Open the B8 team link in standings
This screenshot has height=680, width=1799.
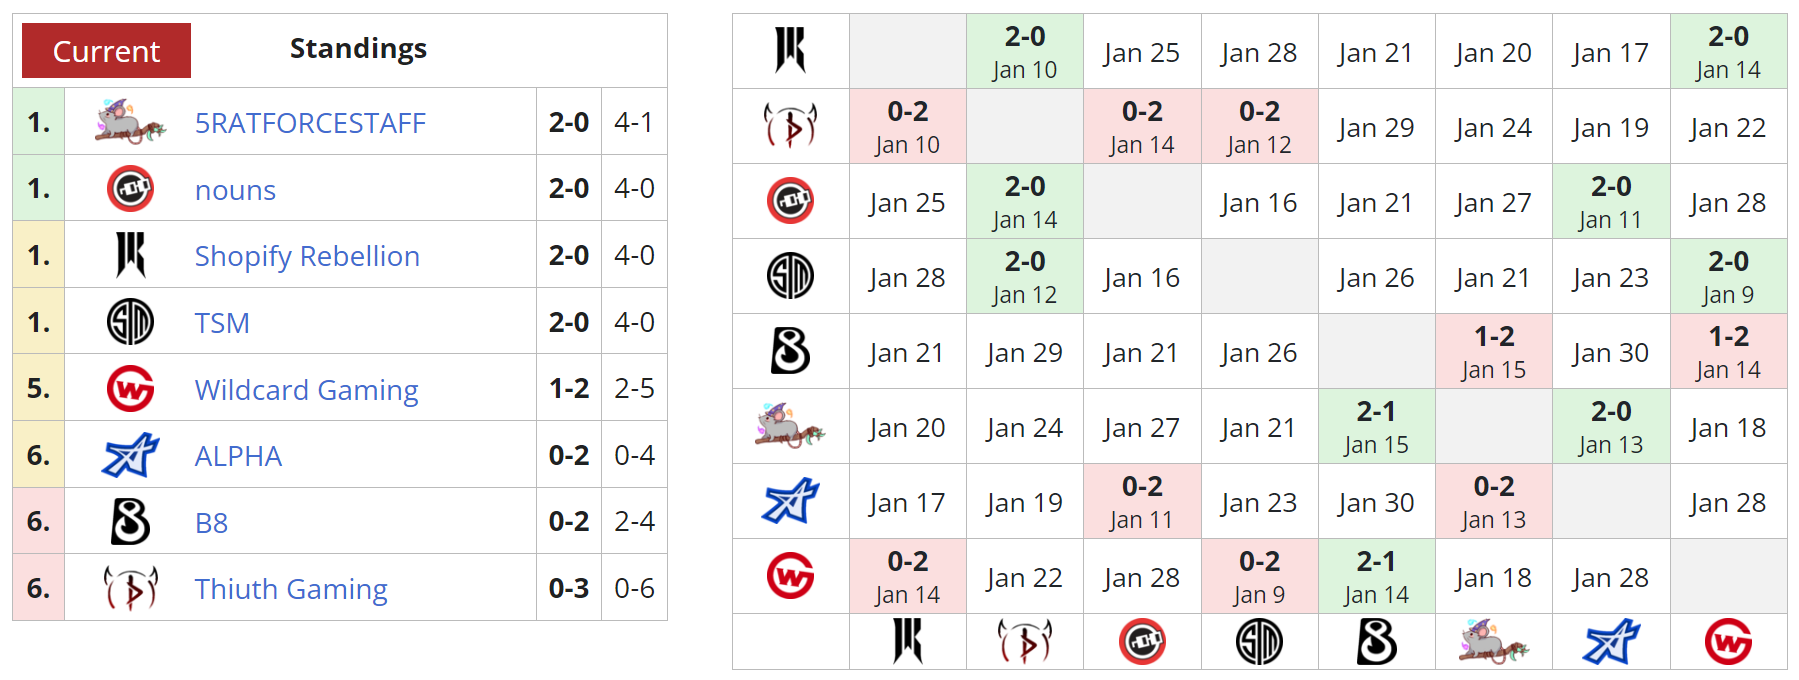tap(211, 523)
